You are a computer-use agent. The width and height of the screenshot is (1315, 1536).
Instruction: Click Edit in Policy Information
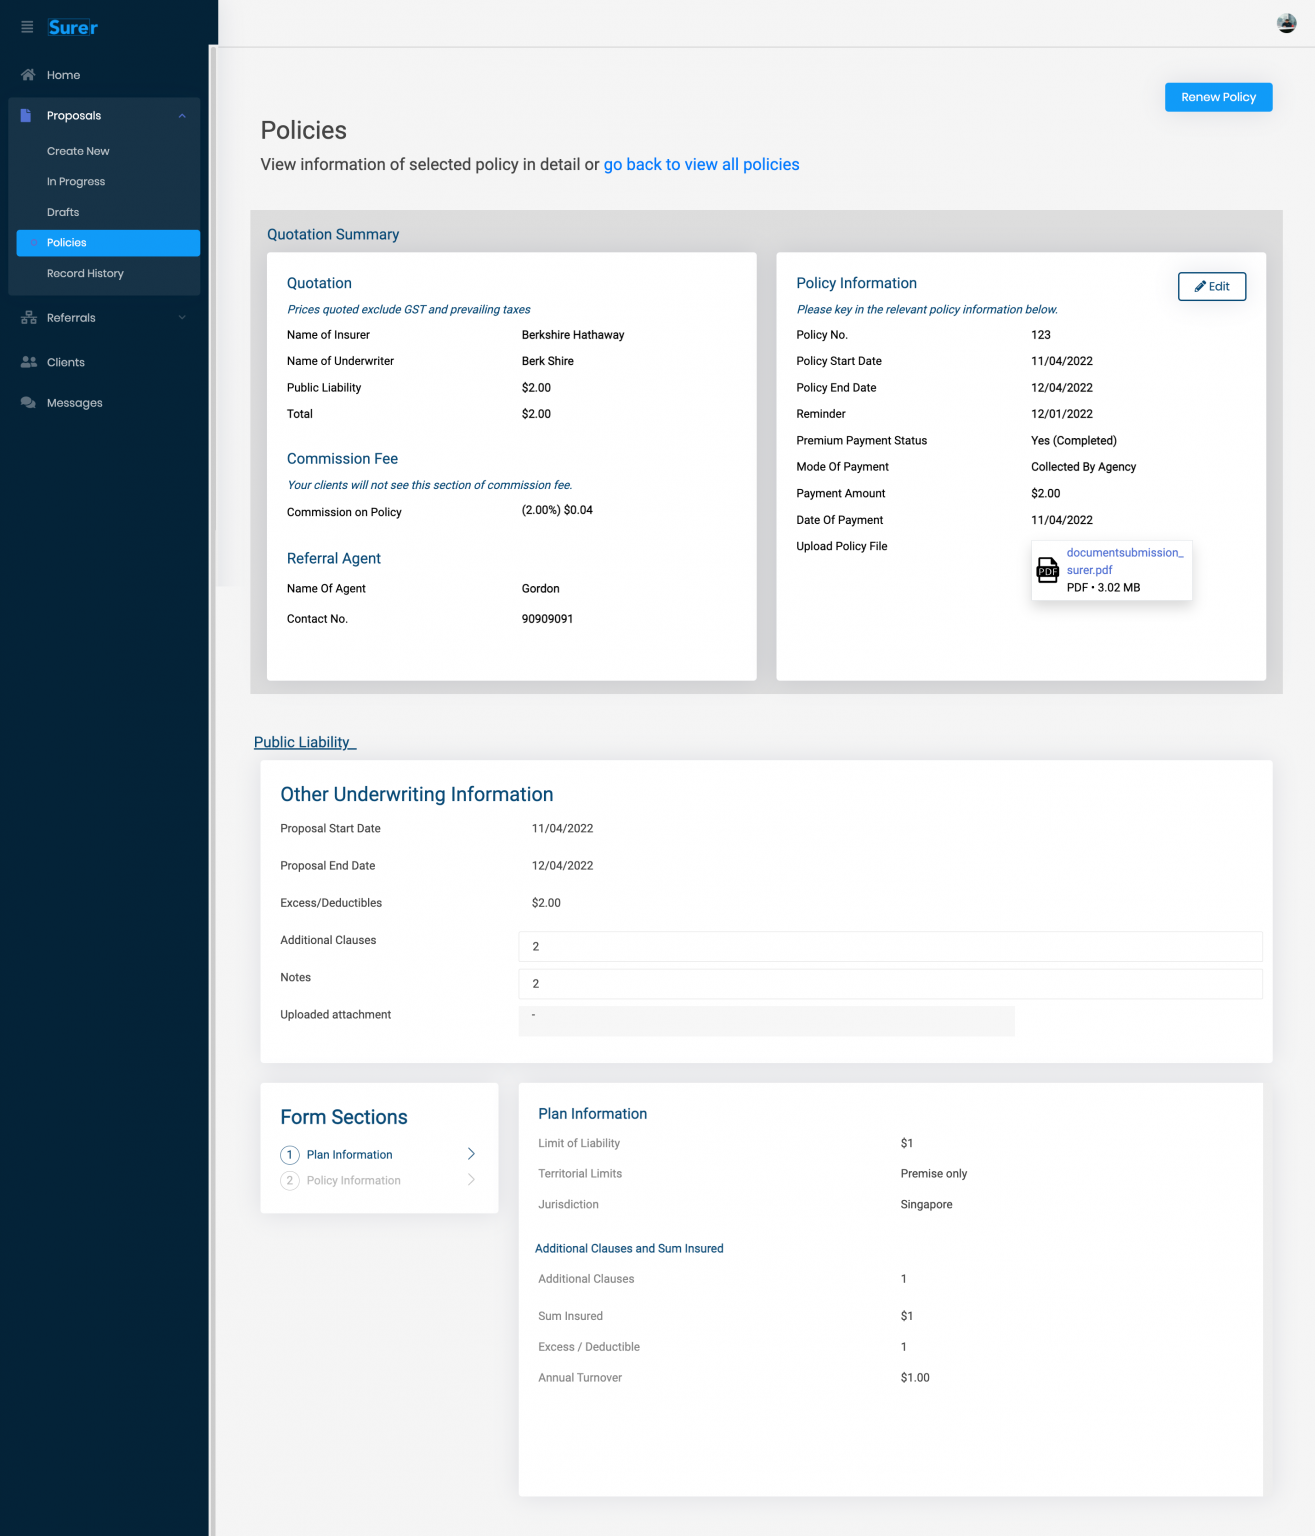(1211, 287)
